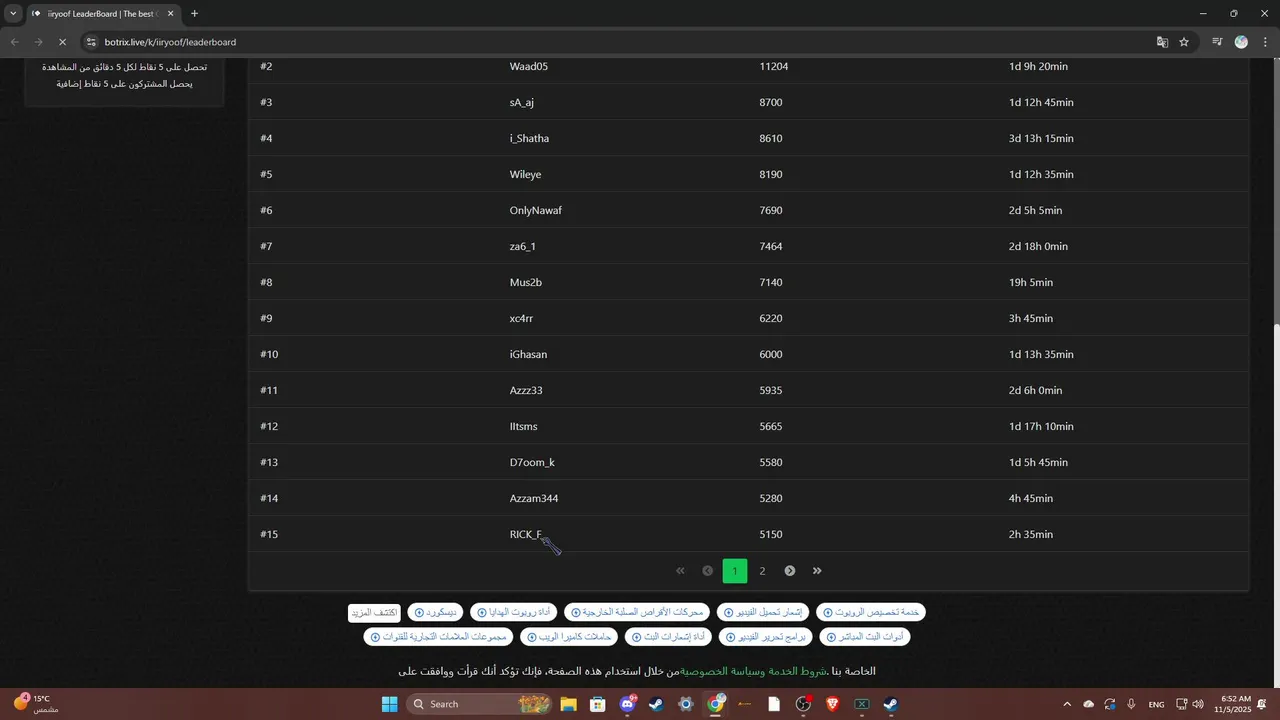The width and height of the screenshot is (1280, 720).
Task: Open the ديسكورد link chip
Action: [435, 612]
